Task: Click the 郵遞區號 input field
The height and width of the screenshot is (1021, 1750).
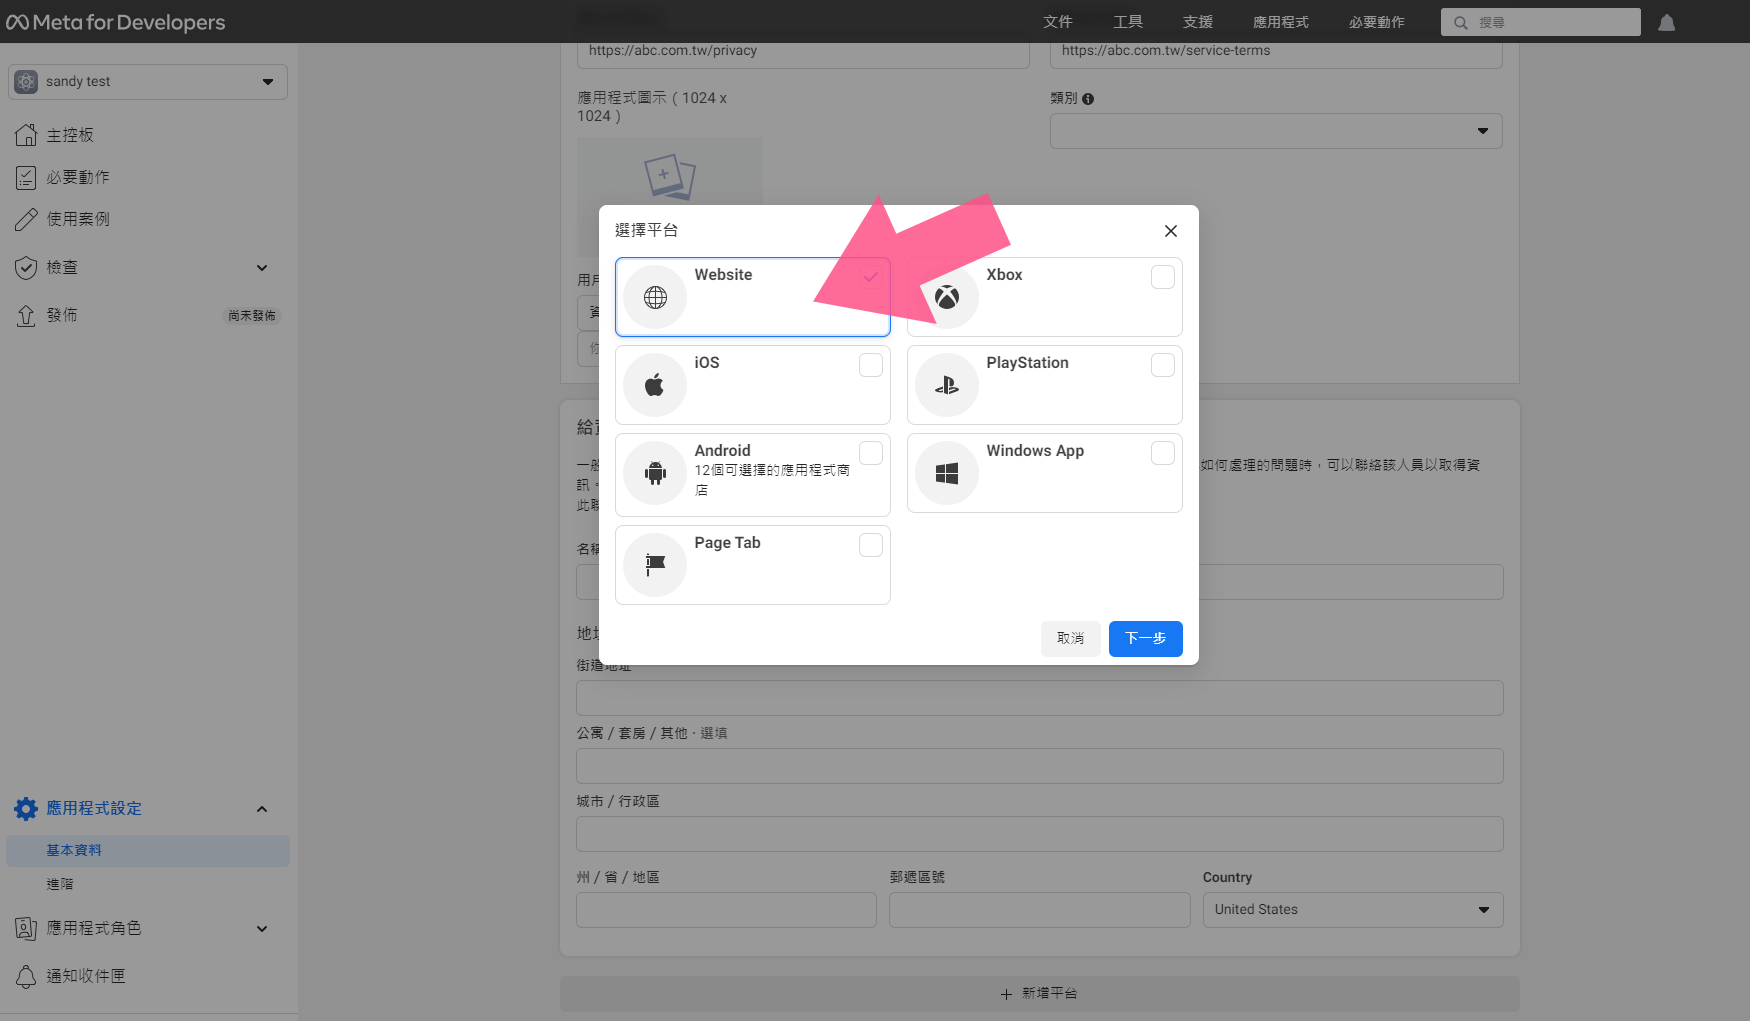Action: coord(1040,910)
